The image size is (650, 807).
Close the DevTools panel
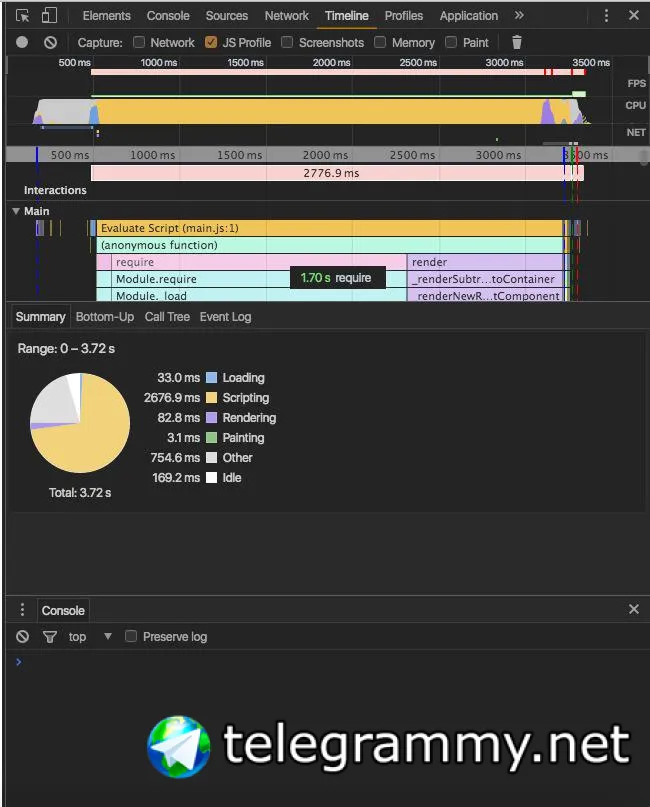coord(634,15)
